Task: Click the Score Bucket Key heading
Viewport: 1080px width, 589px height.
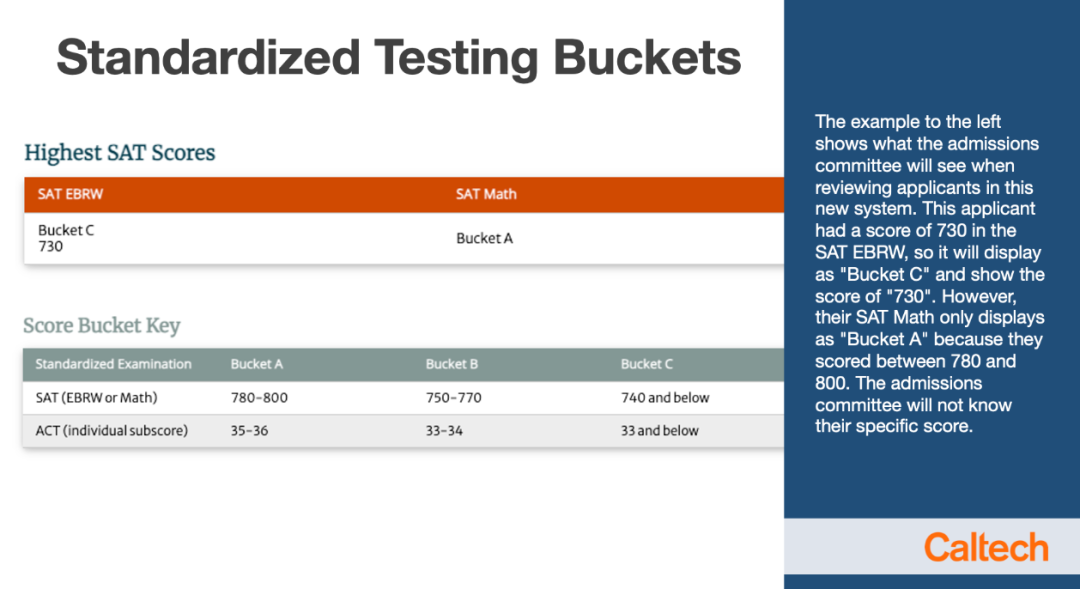Action: (x=102, y=325)
